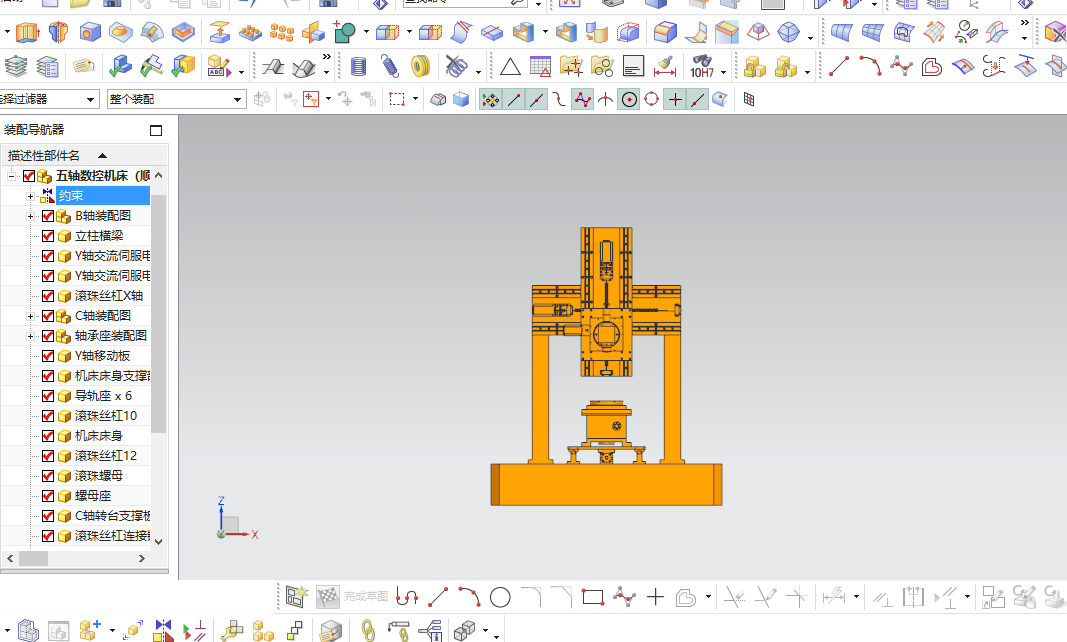
Task: Uncheck the 机床床身 component checkbox
Action: point(48,436)
